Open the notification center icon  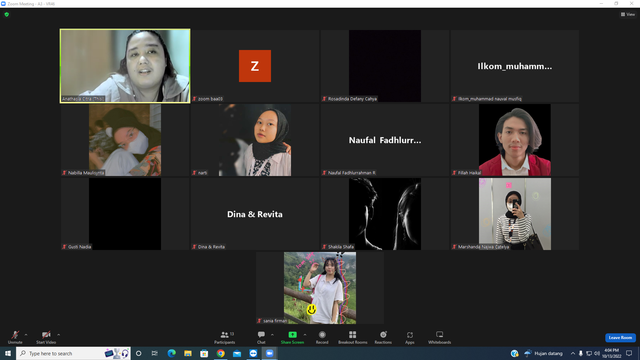pyautogui.click(x=629, y=353)
